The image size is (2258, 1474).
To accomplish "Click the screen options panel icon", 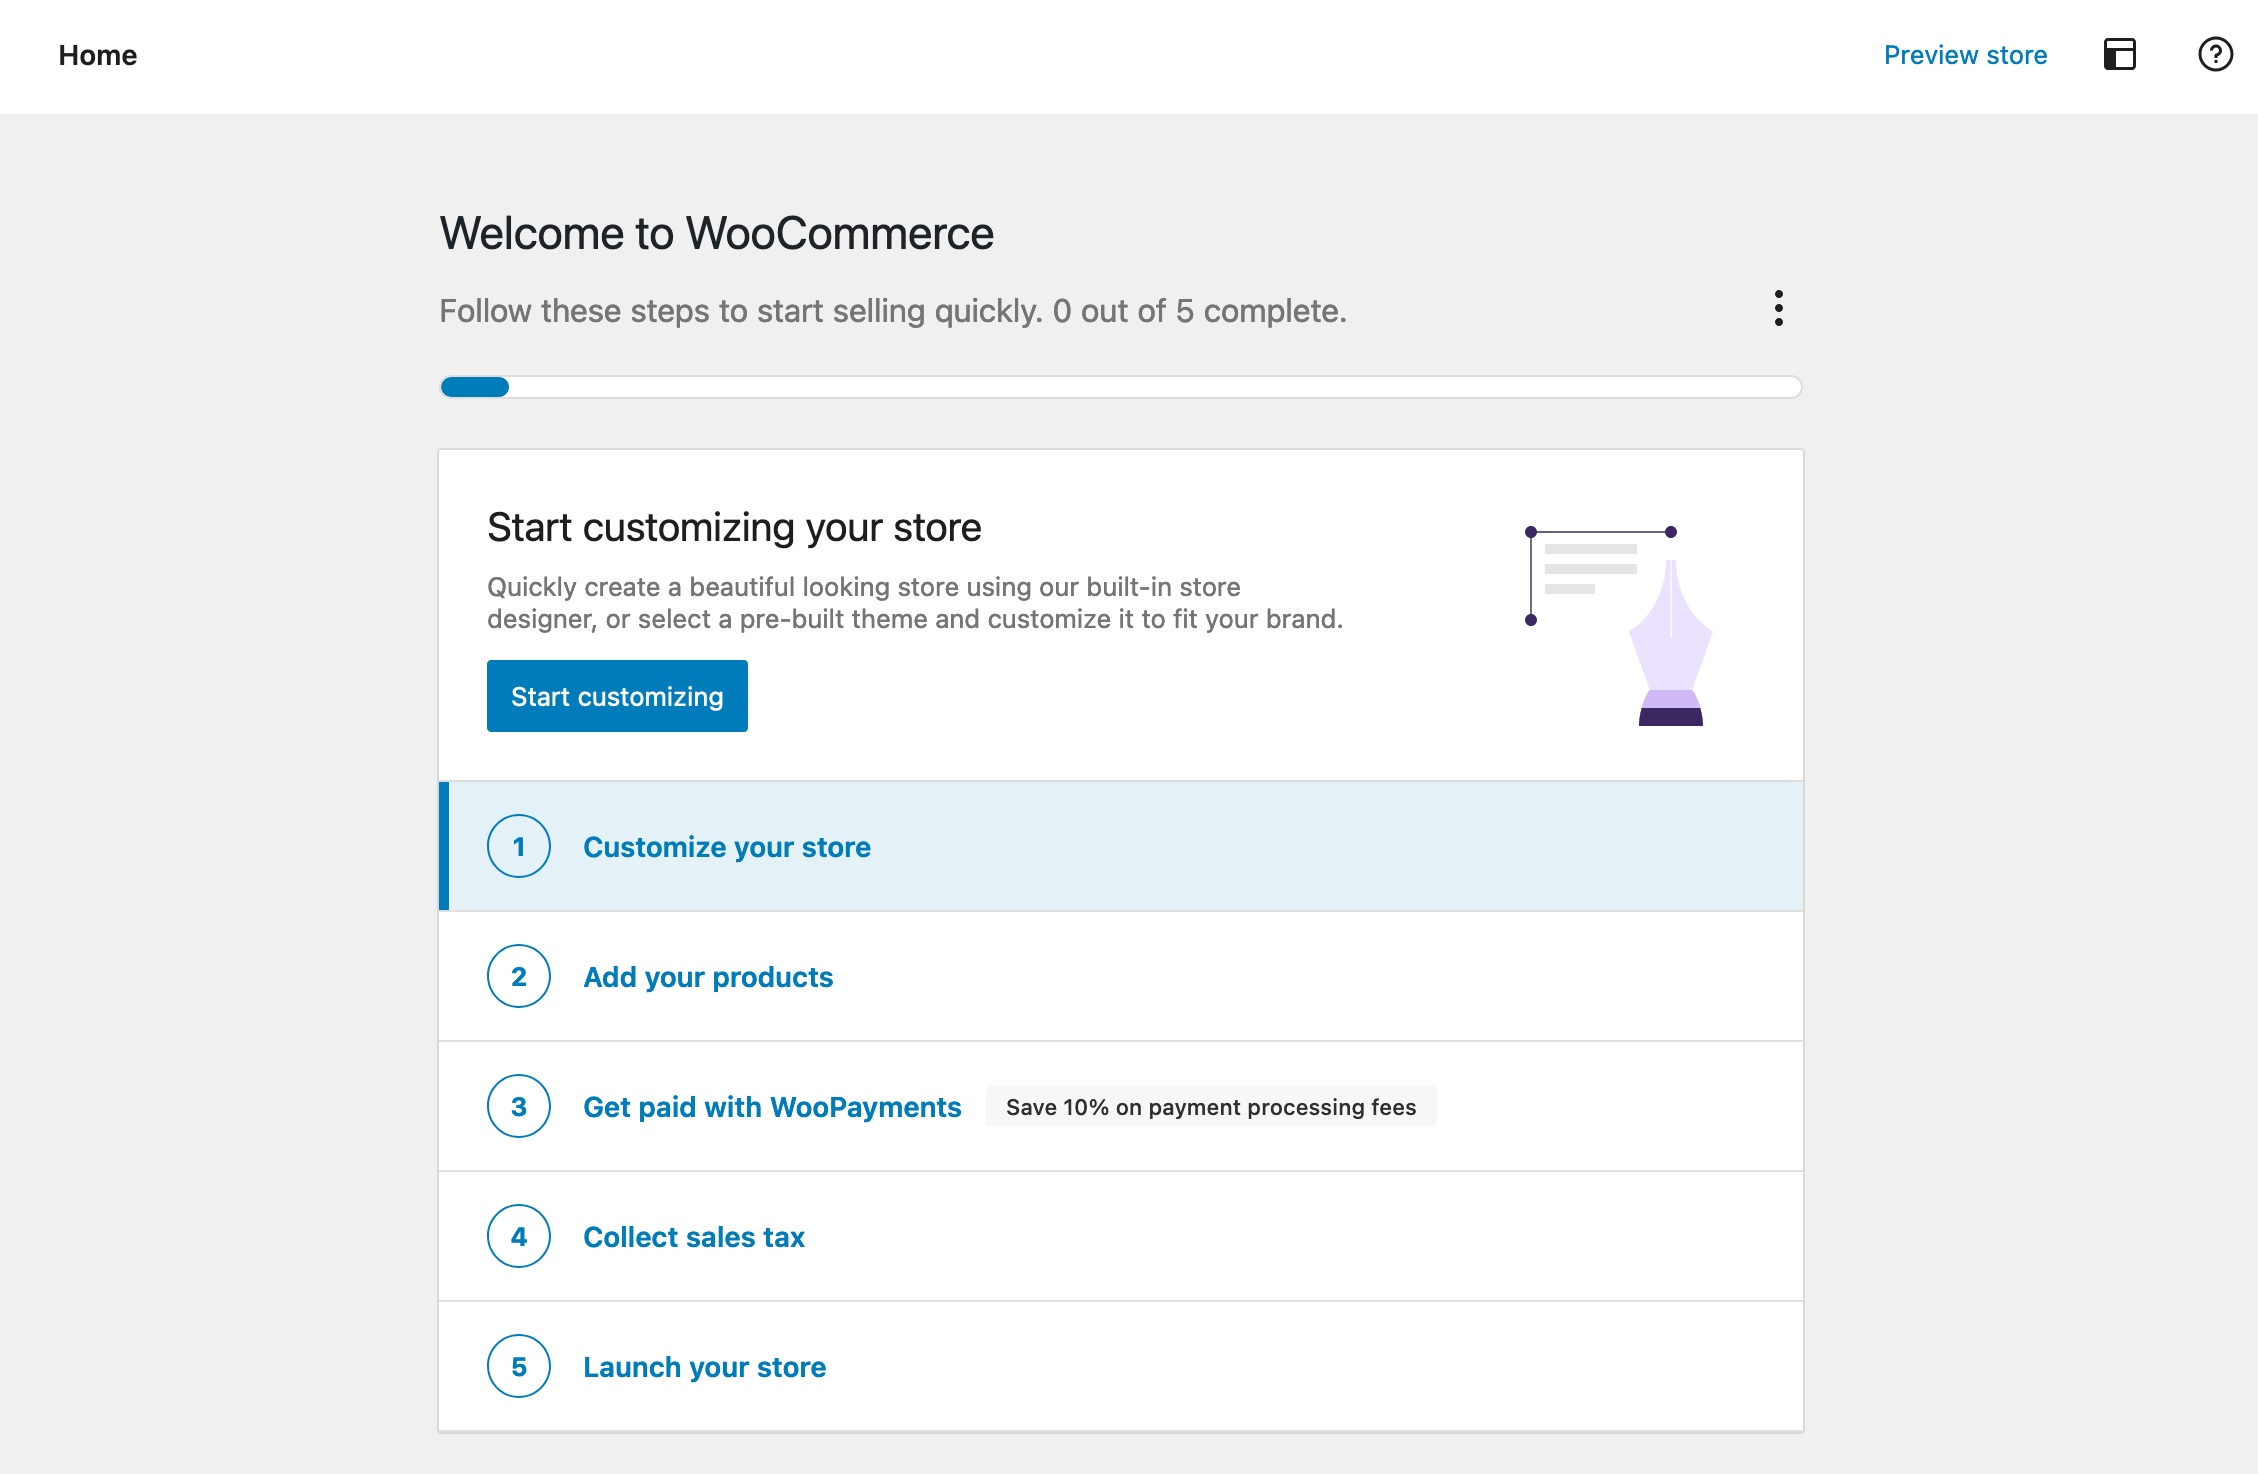I will coord(2120,55).
